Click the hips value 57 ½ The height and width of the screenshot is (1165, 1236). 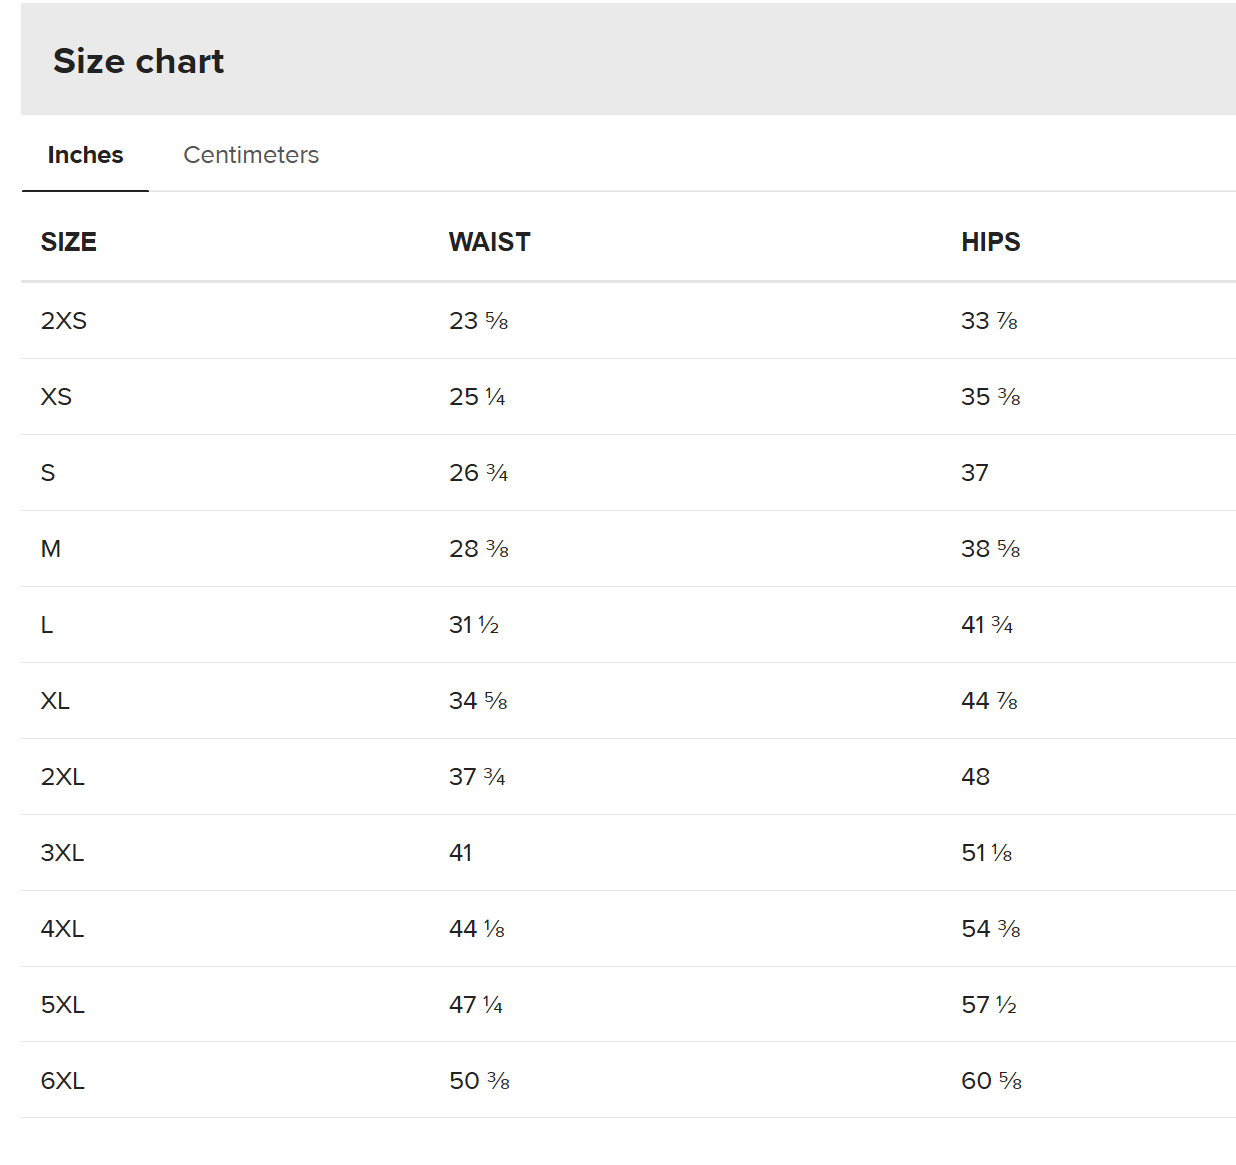[989, 1005]
